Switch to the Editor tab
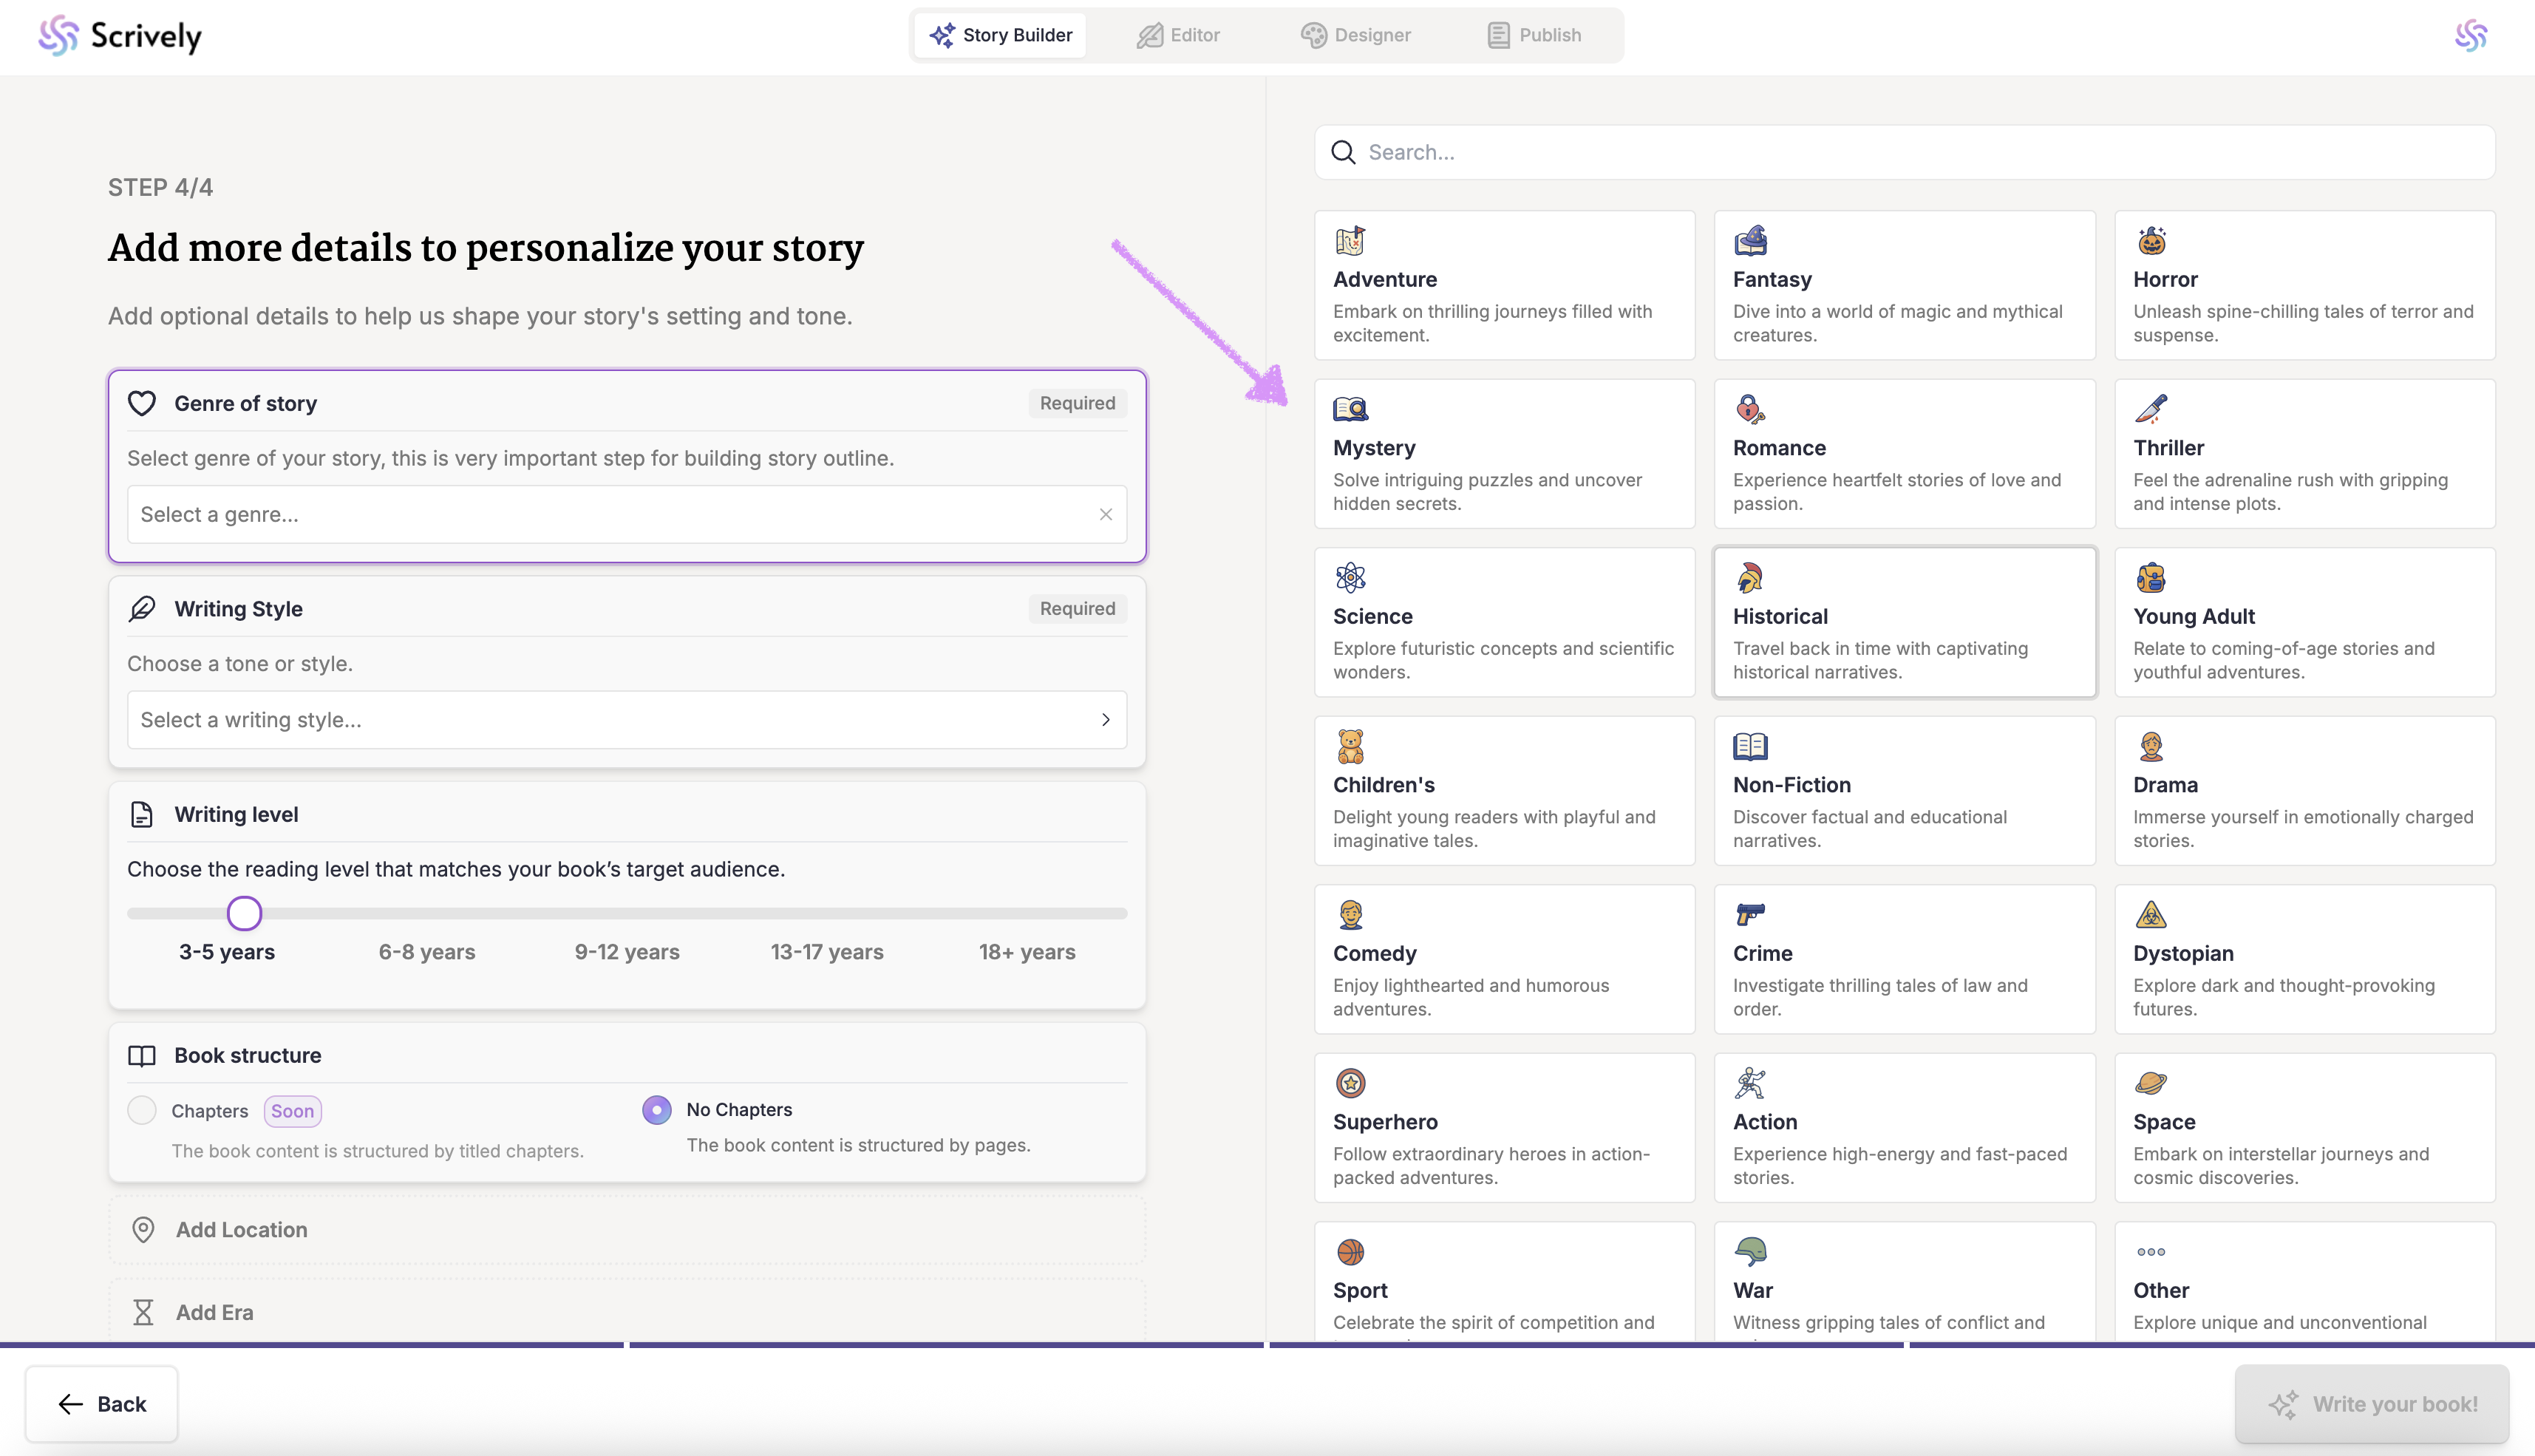 pos(1178,36)
